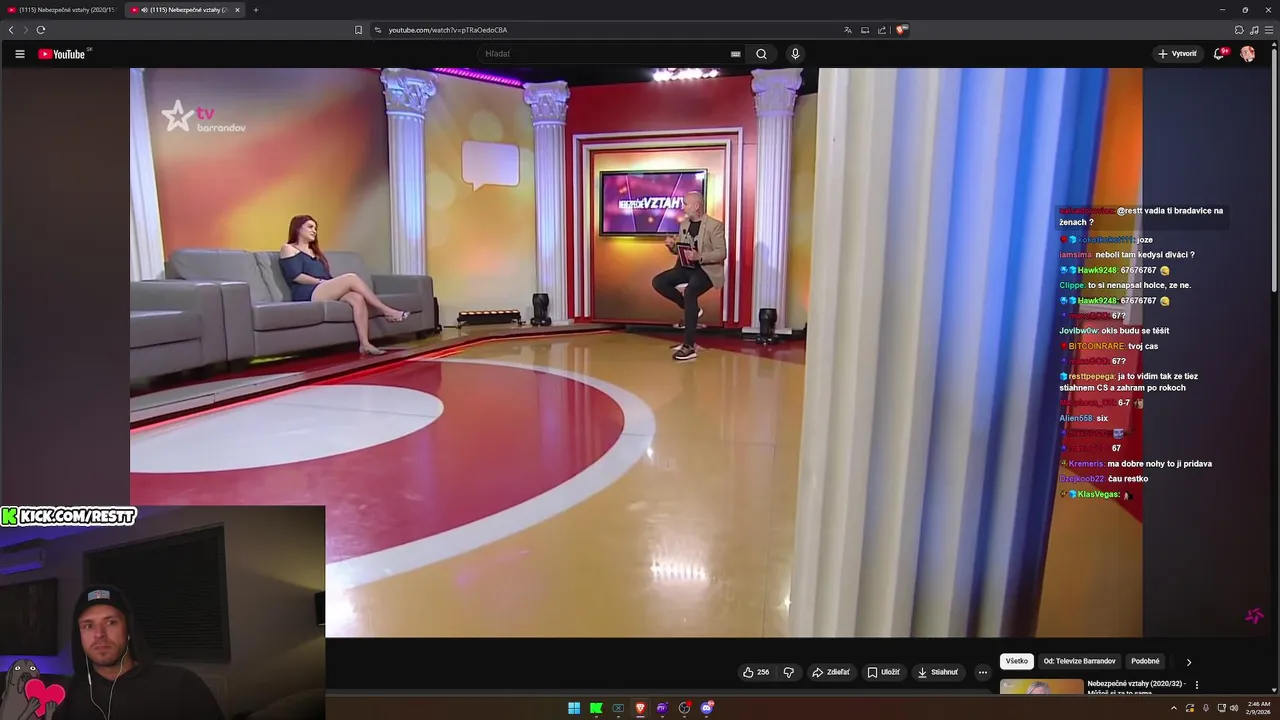
Task: Start voice search with the microphone
Action: coord(795,54)
